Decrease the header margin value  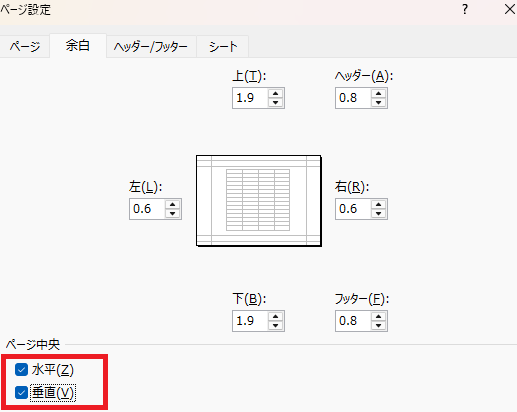[x=378, y=102]
